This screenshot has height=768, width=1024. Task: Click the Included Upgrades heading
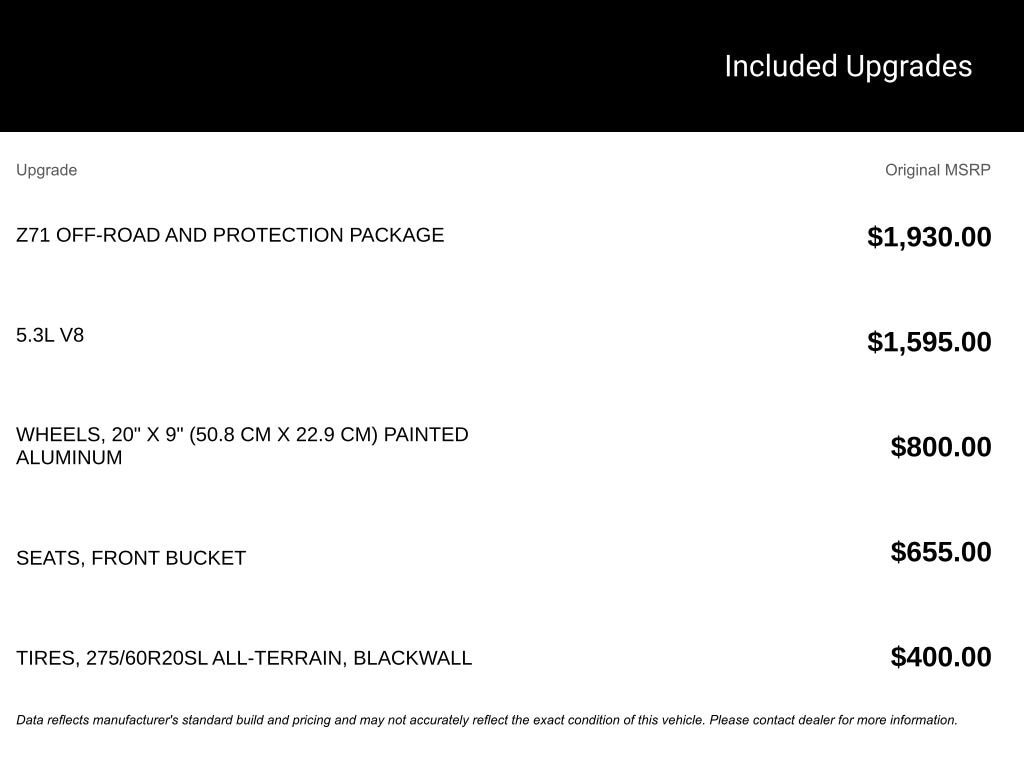pyautogui.click(x=848, y=66)
